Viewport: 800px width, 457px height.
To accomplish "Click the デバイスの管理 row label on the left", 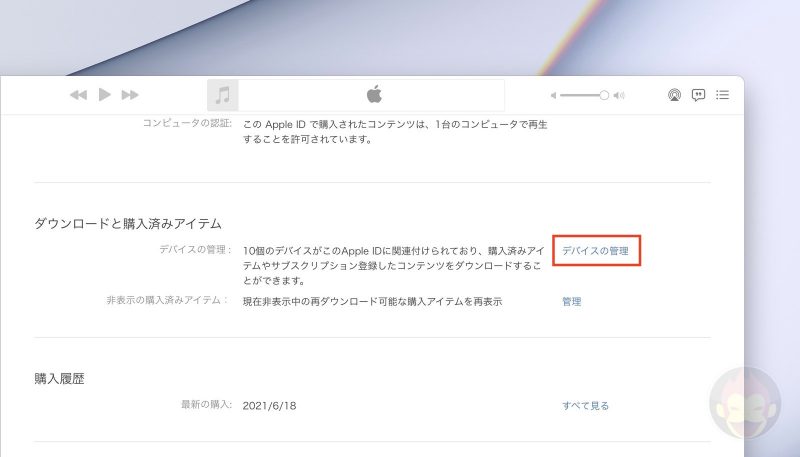I will click(195, 249).
